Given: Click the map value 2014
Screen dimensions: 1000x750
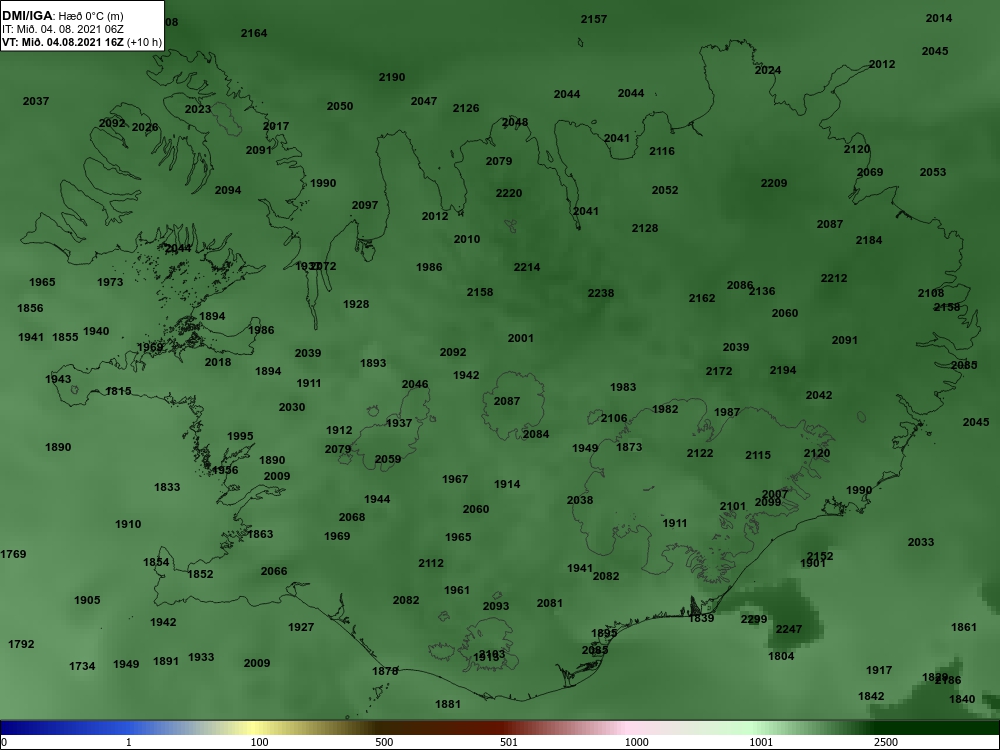Looking at the screenshot, I should 939,18.
